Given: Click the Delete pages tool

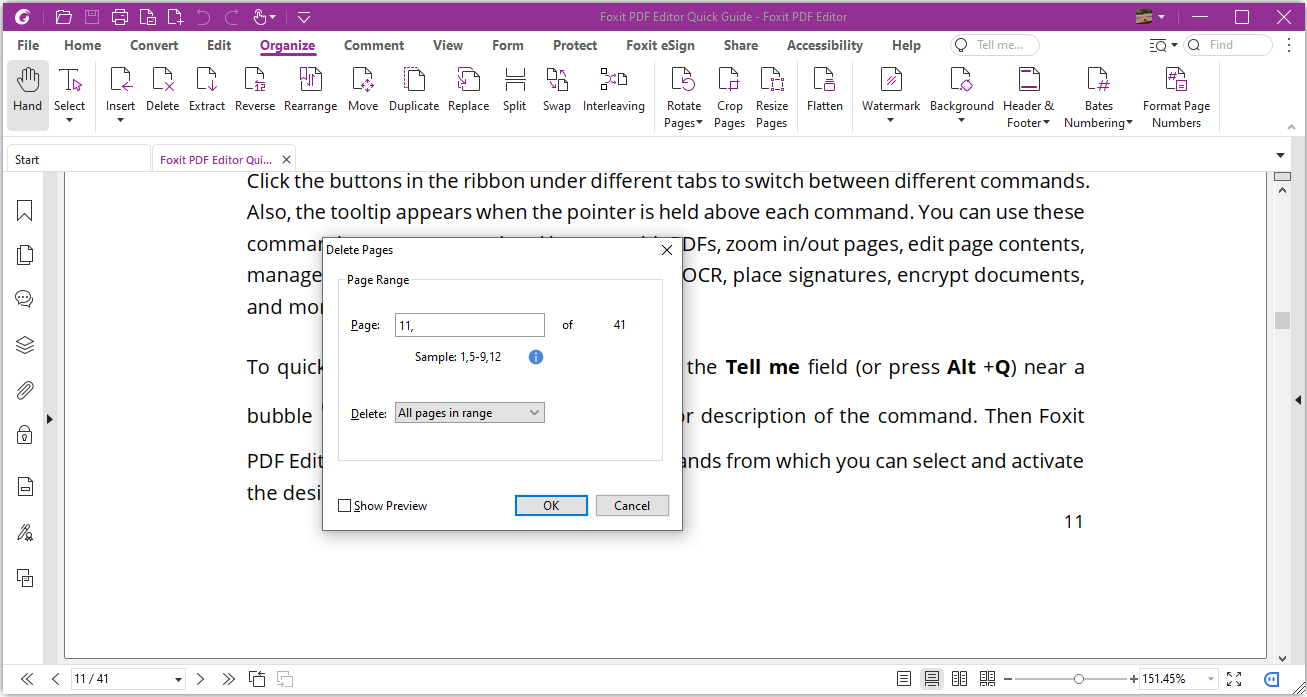Looking at the screenshot, I should coord(162,90).
